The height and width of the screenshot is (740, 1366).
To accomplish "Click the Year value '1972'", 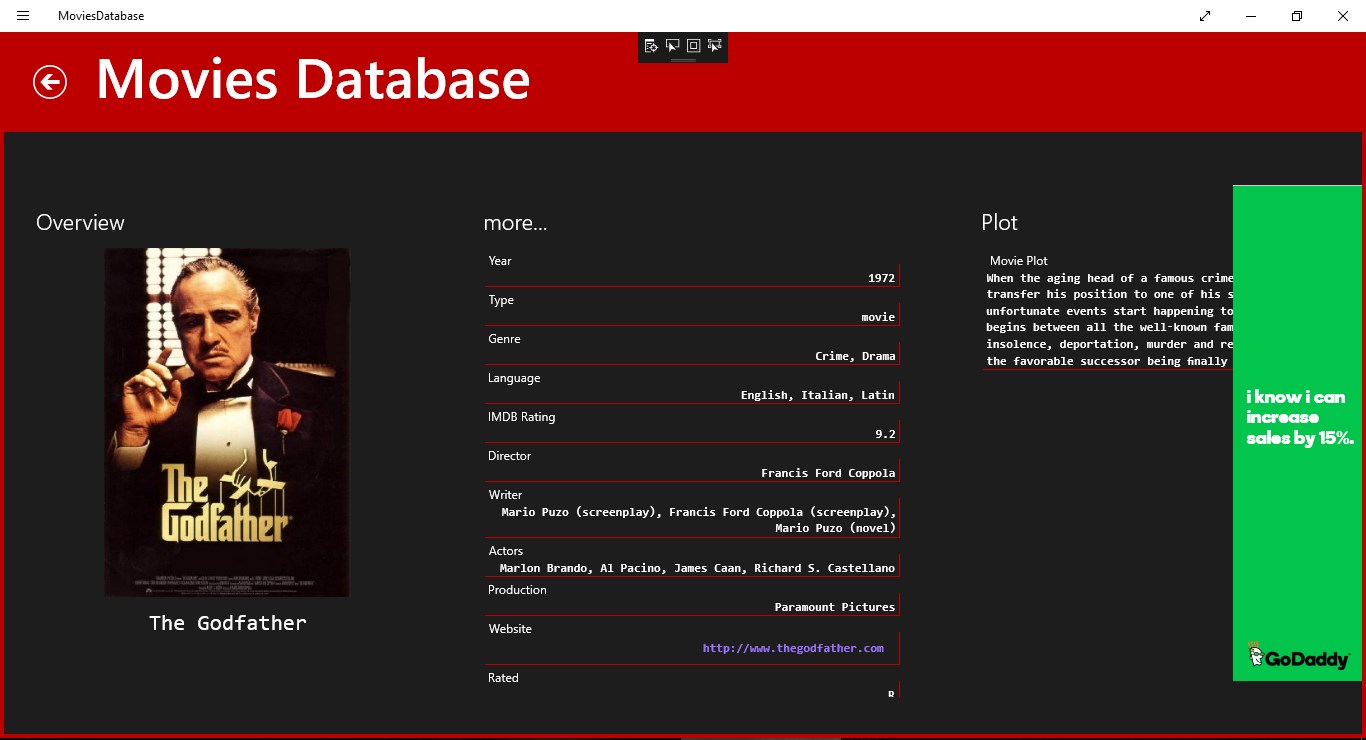I will tap(881, 278).
